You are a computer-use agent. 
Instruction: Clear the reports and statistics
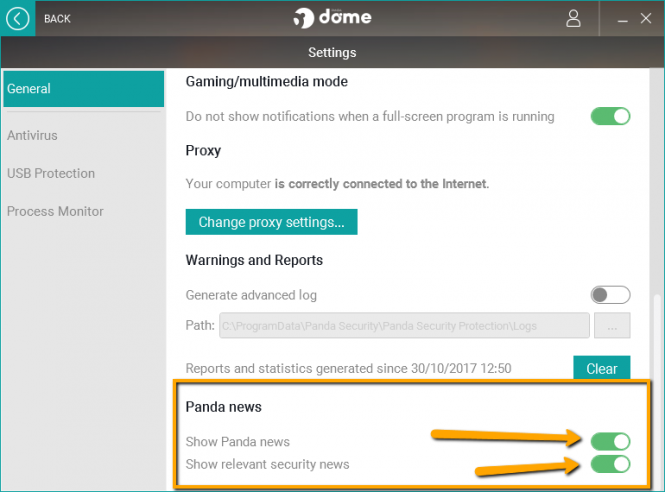601,368
